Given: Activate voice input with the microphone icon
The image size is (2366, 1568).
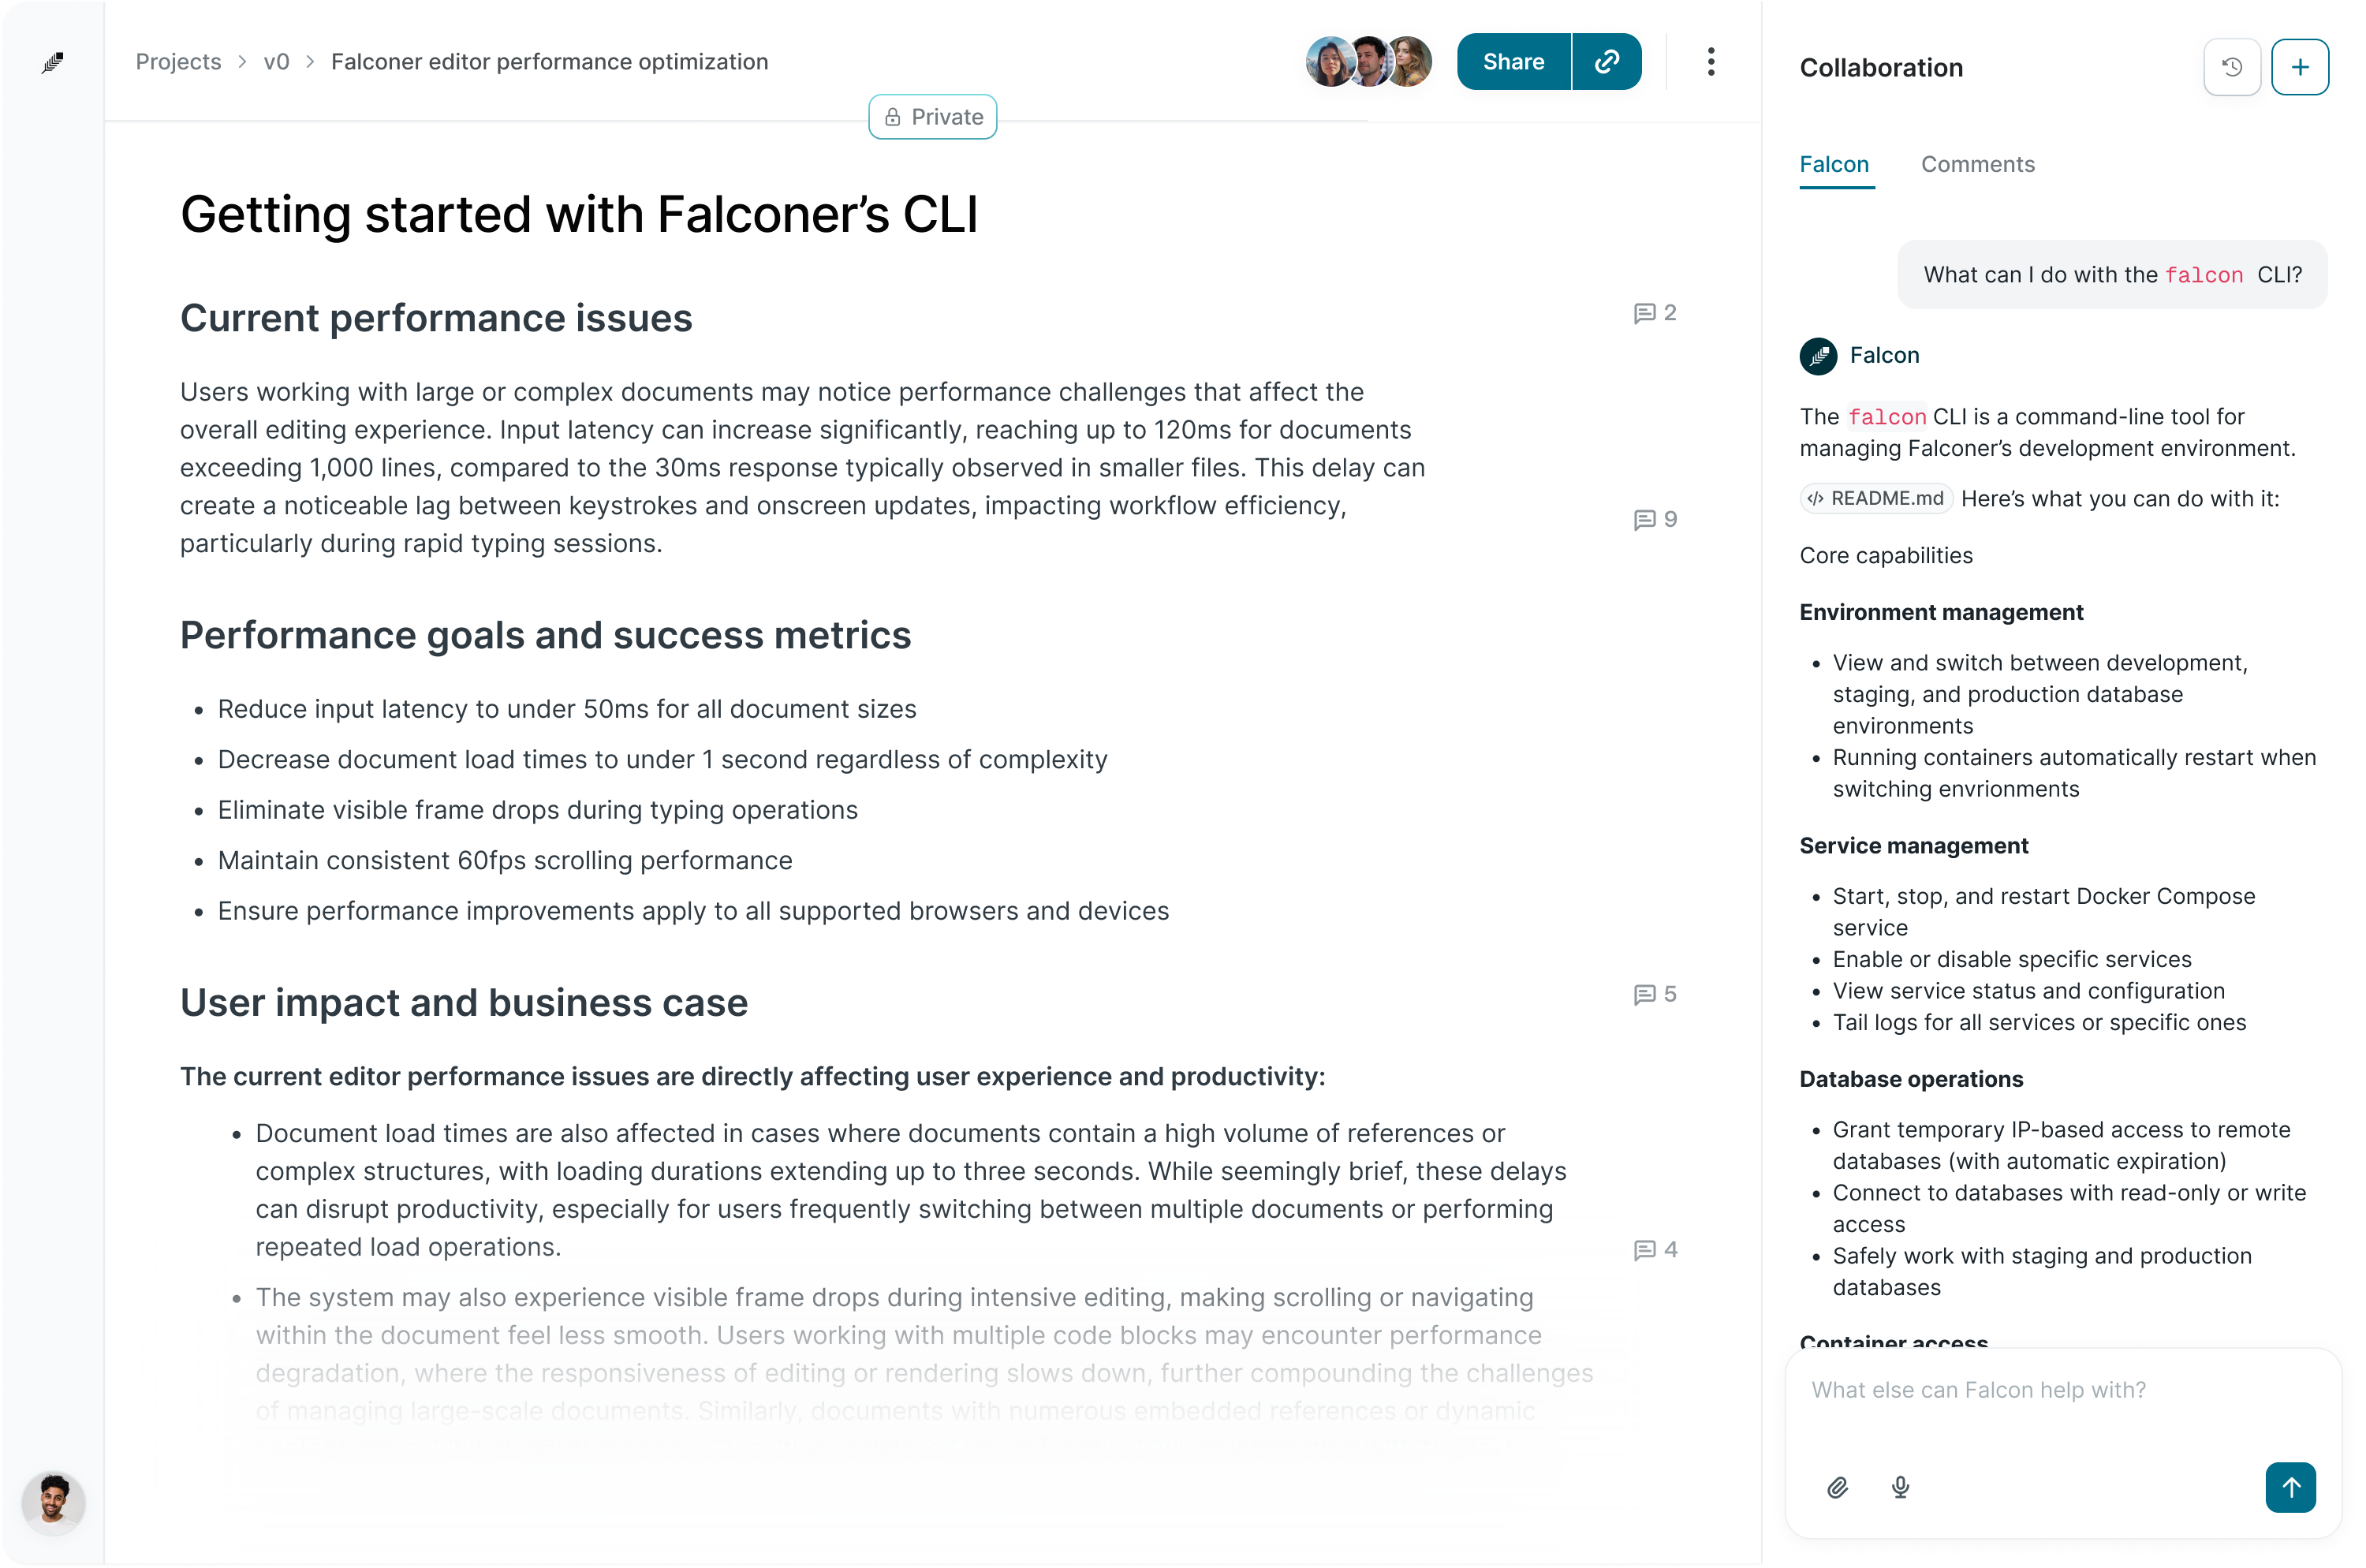Looking at the screenshot, I should 1900,1487.
